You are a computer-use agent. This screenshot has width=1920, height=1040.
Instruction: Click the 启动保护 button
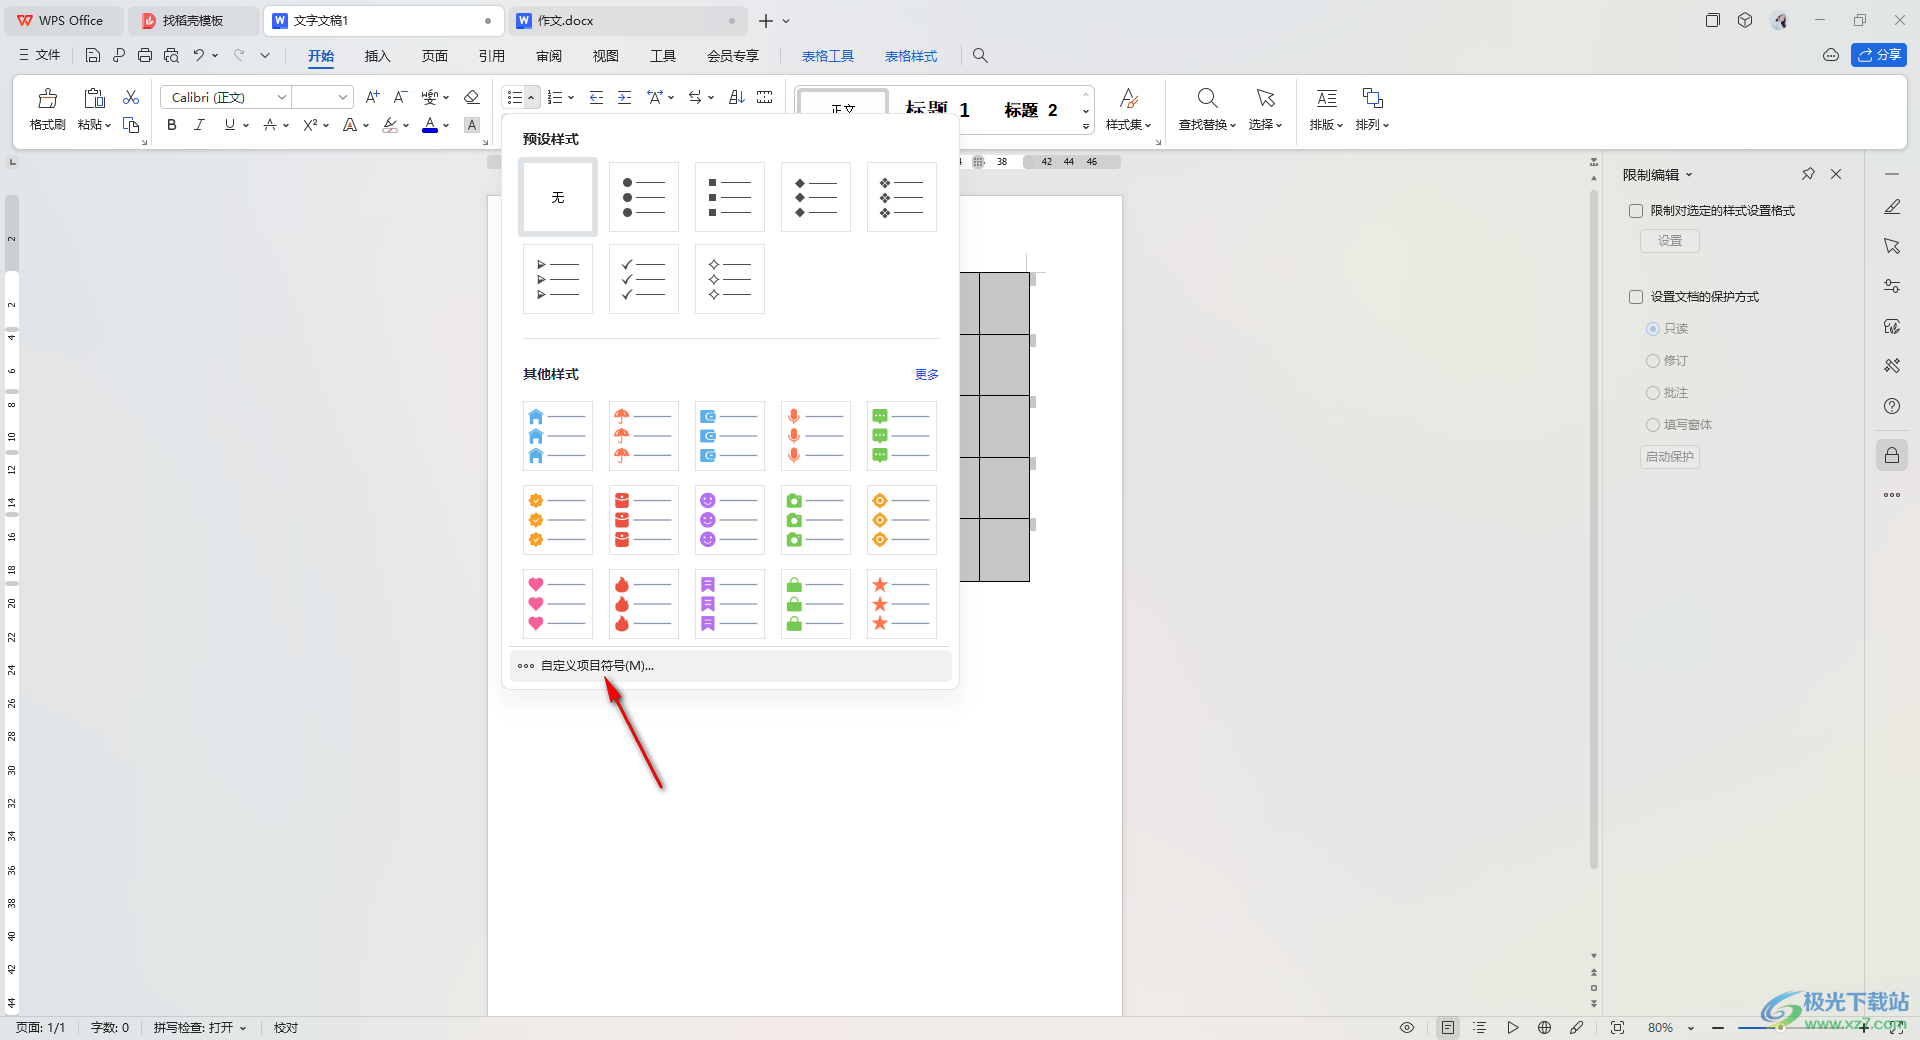1670,457
